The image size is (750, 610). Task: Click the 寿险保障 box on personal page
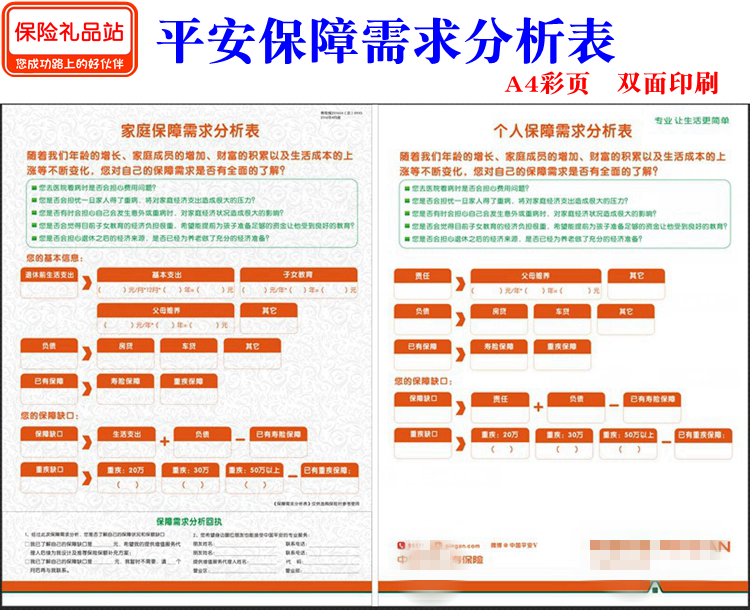499,355
